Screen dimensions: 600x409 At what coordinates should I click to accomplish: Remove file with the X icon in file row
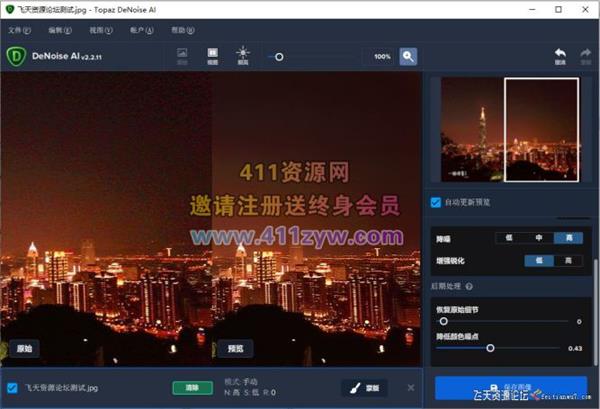(411, 388)
